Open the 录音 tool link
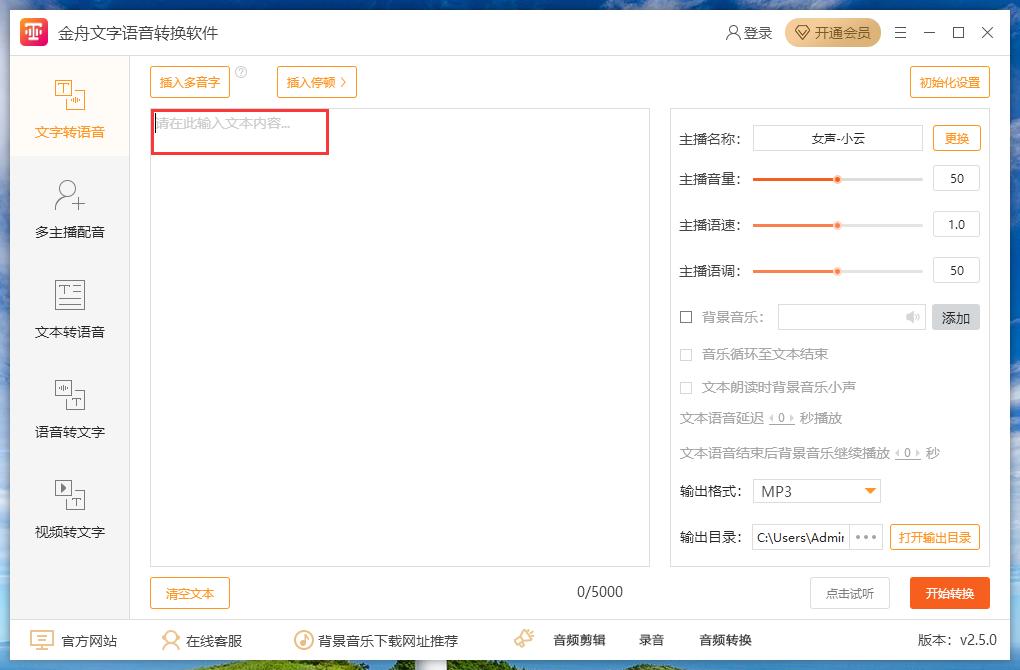The image size is (1020, 670). [x=651, y=640]
